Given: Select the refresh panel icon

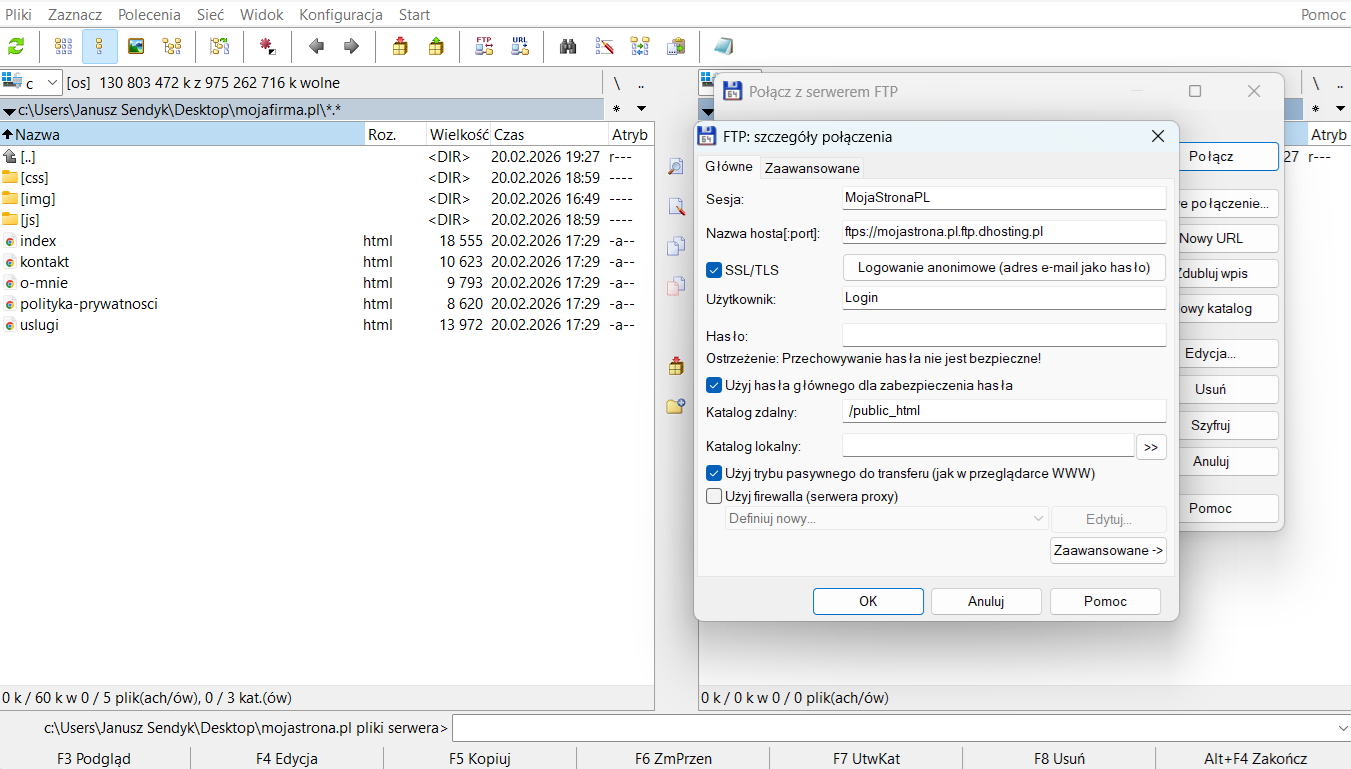Looking at the screenshot, I should click(18, 46).
